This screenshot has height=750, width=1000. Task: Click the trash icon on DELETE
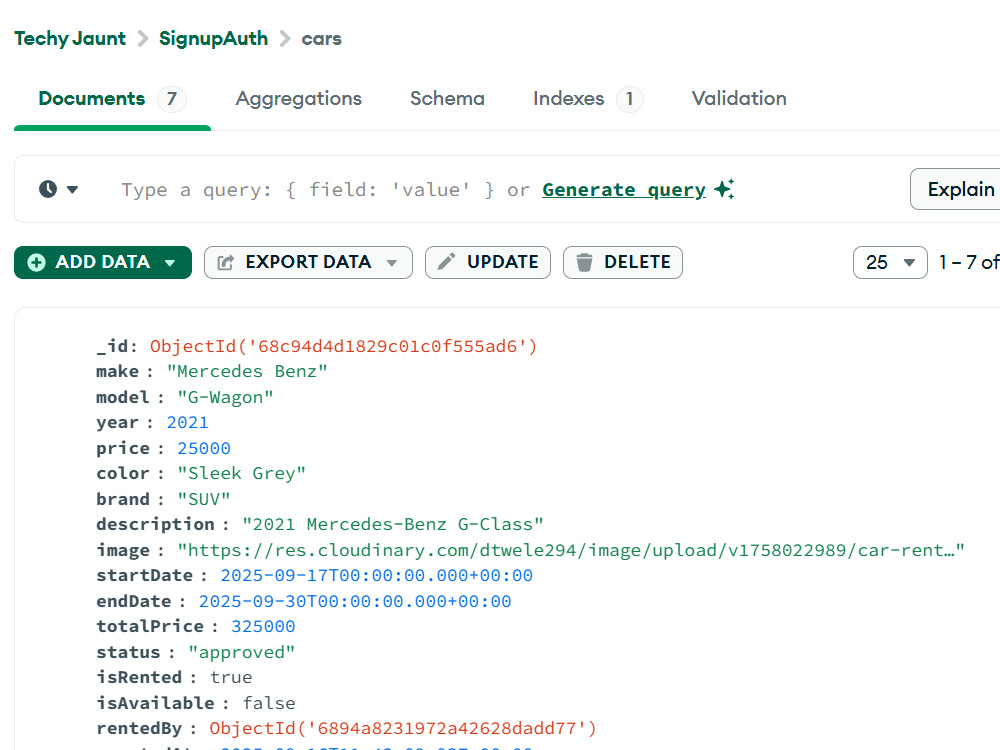[x=584, y=262]
